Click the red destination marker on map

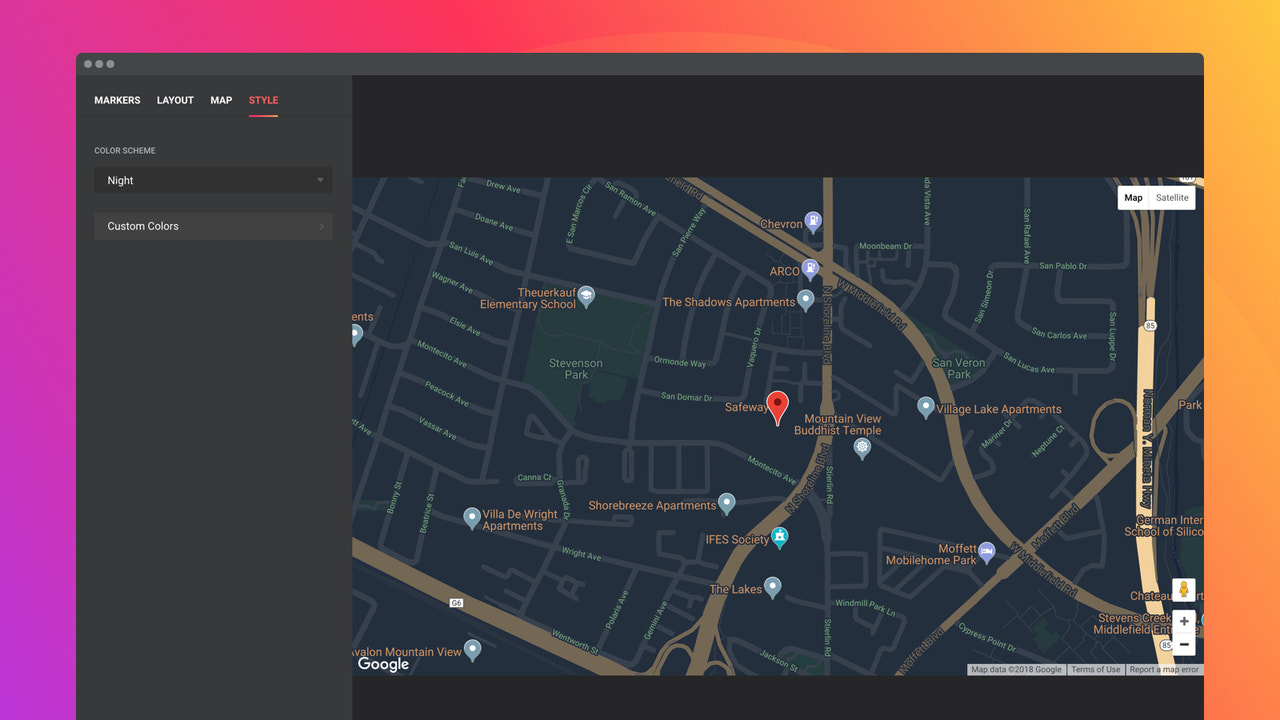[x=779, y=405]
